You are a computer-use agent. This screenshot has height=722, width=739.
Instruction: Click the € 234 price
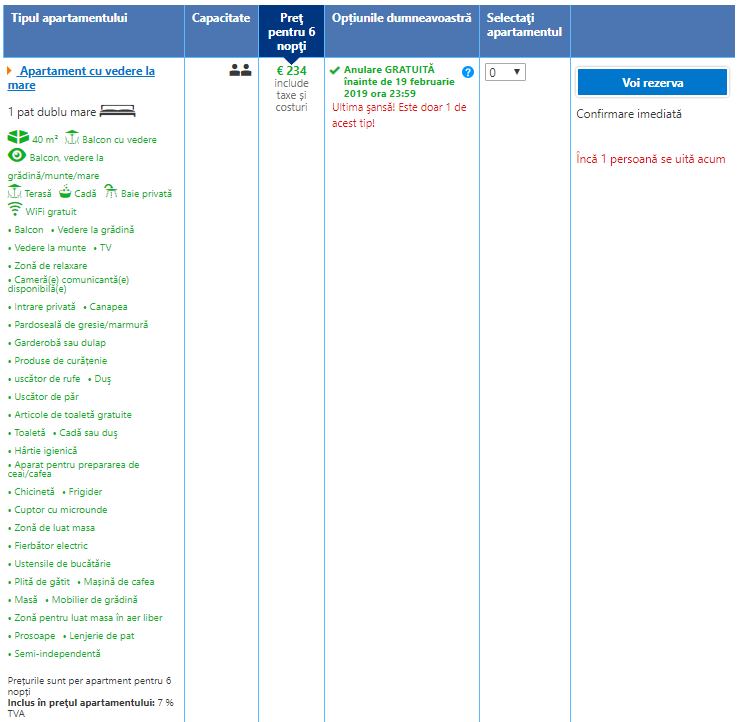(291, 71)
